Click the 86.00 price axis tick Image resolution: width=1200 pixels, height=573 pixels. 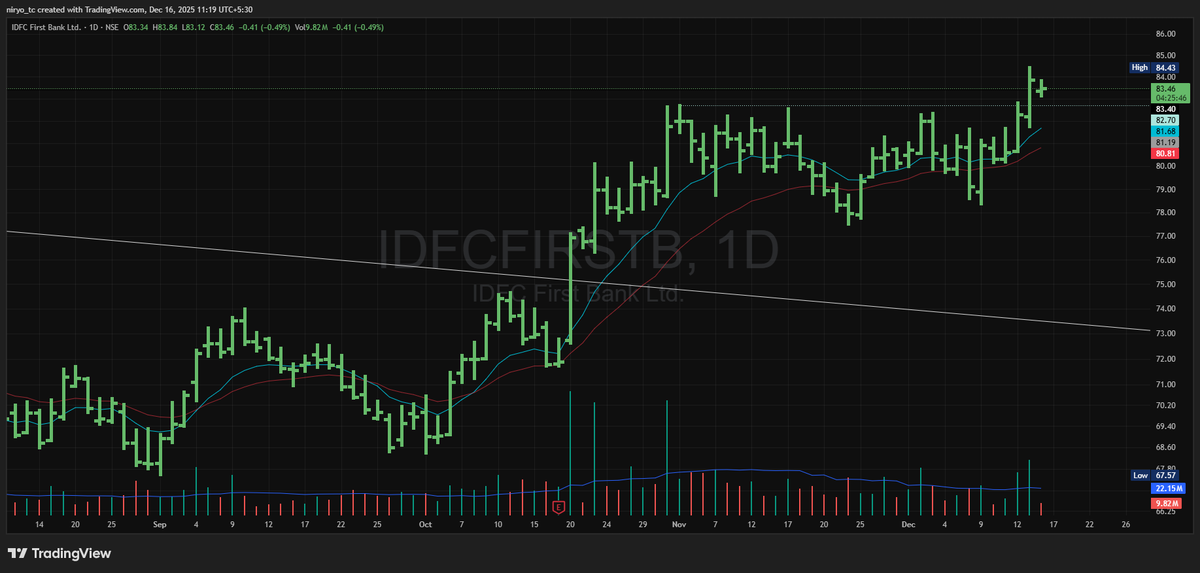(1165, 33)
